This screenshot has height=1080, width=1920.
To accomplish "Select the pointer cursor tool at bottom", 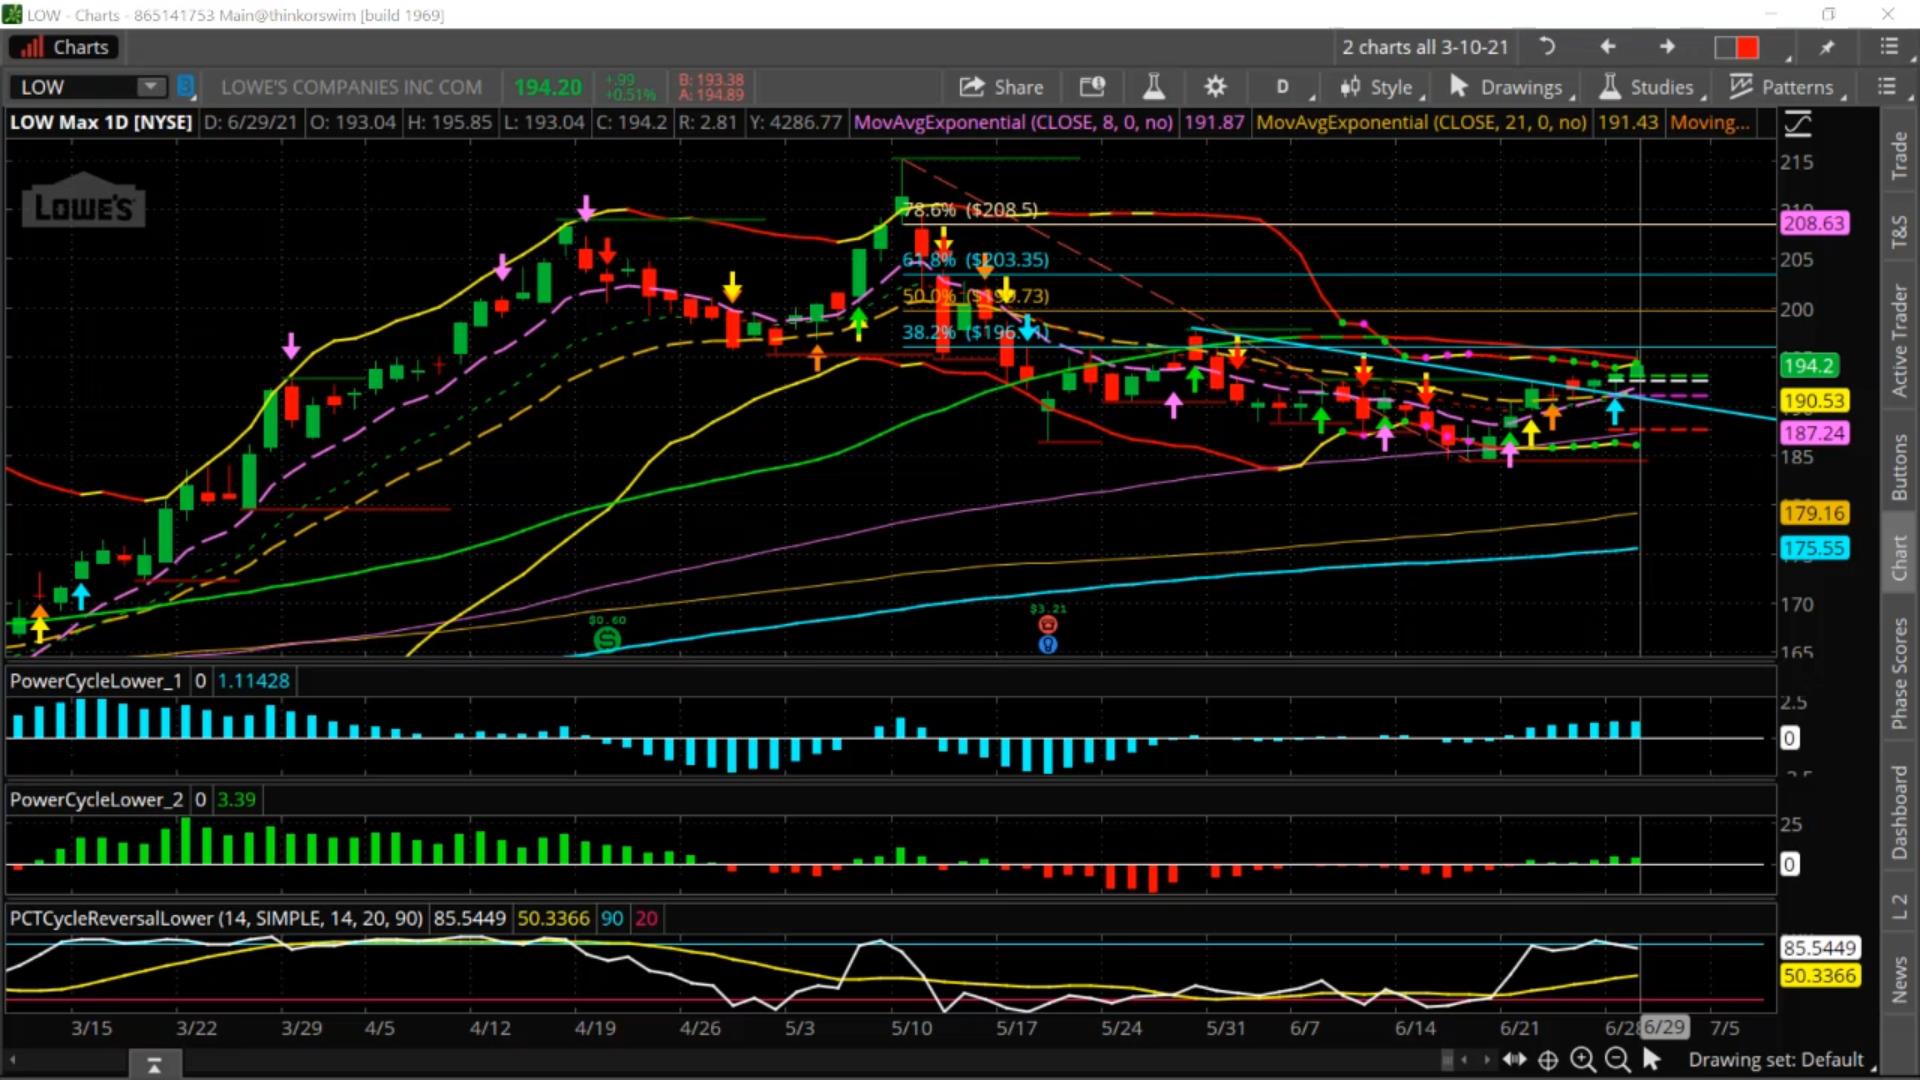I will click(x=1651, y=1059).
